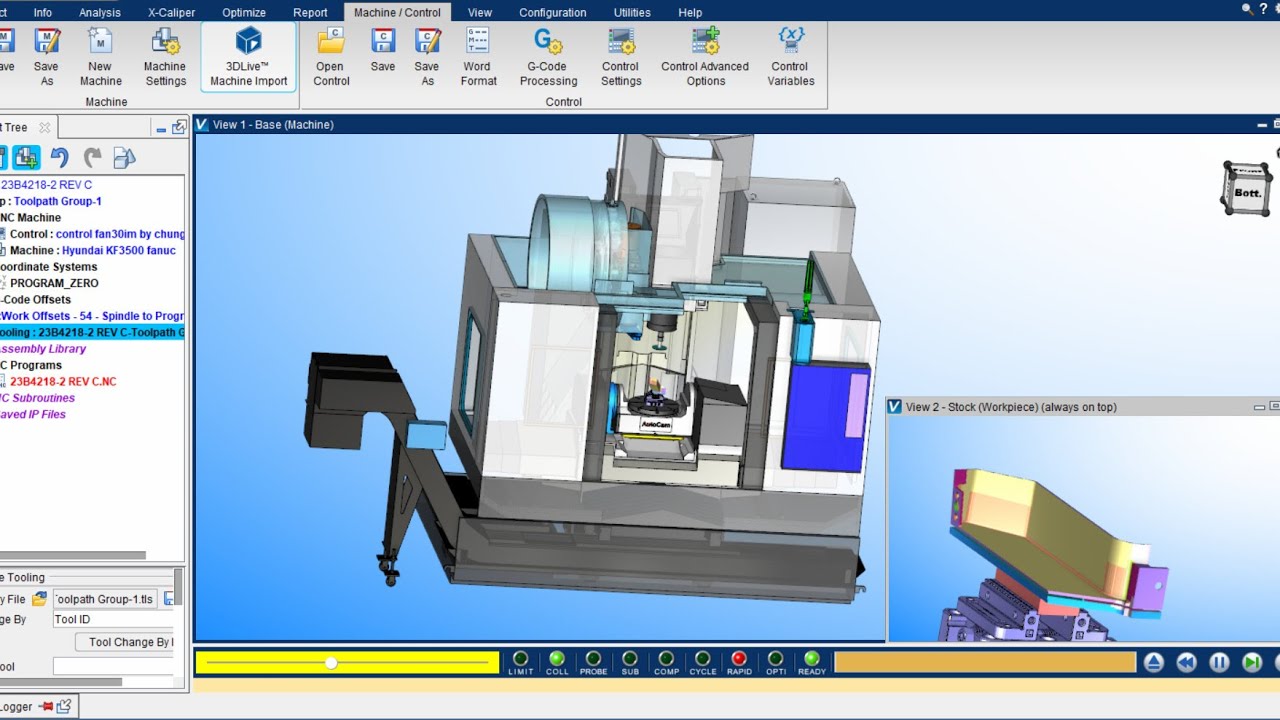
Task: Select Control : control fan30im tree item
Action: pos(94,234)
